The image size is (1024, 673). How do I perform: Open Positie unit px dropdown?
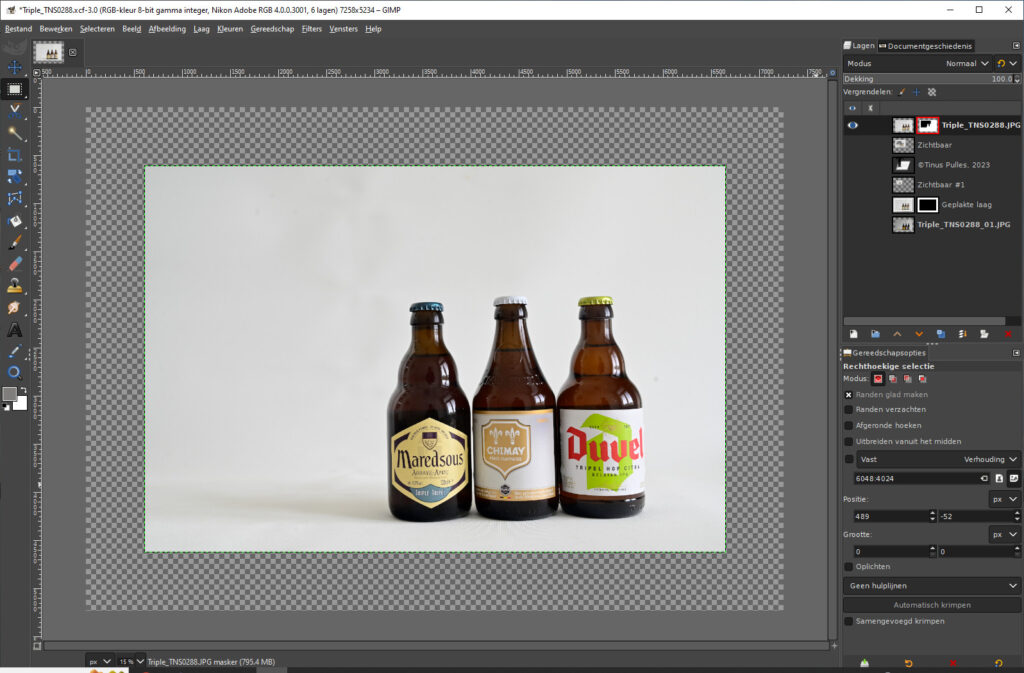coord(1004,499)
